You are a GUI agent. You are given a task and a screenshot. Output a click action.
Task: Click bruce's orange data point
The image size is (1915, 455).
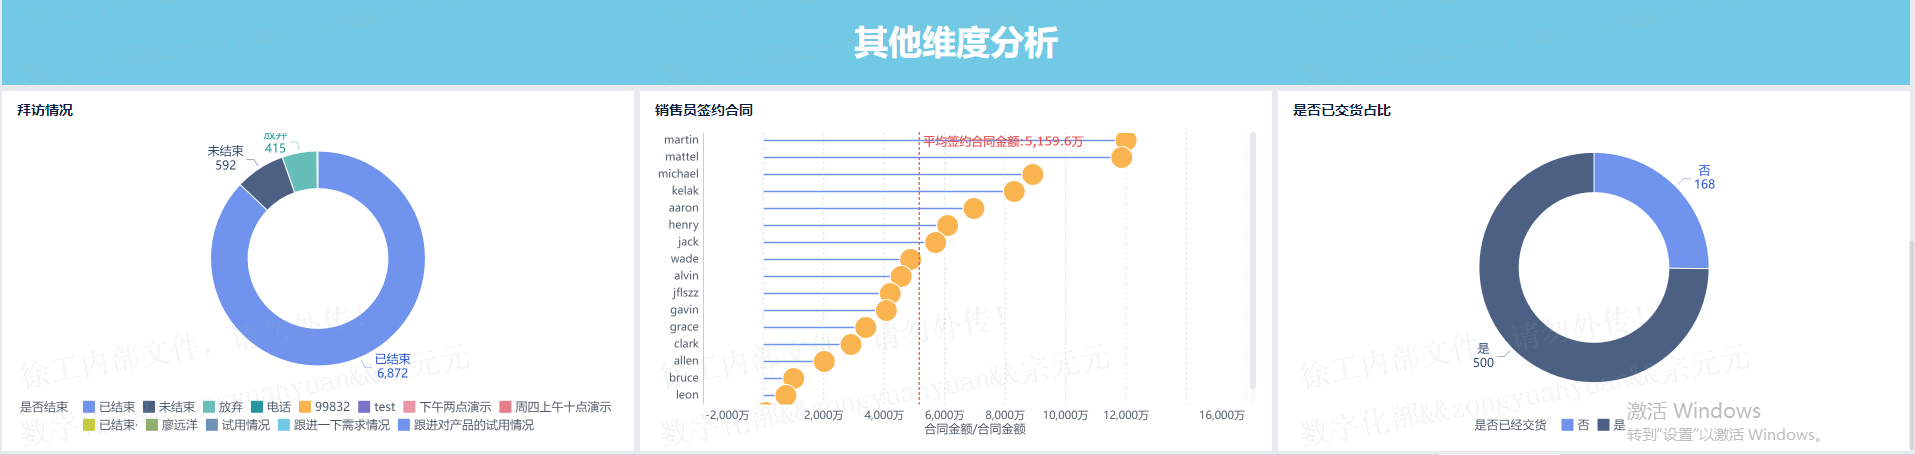tap(793, 378)
